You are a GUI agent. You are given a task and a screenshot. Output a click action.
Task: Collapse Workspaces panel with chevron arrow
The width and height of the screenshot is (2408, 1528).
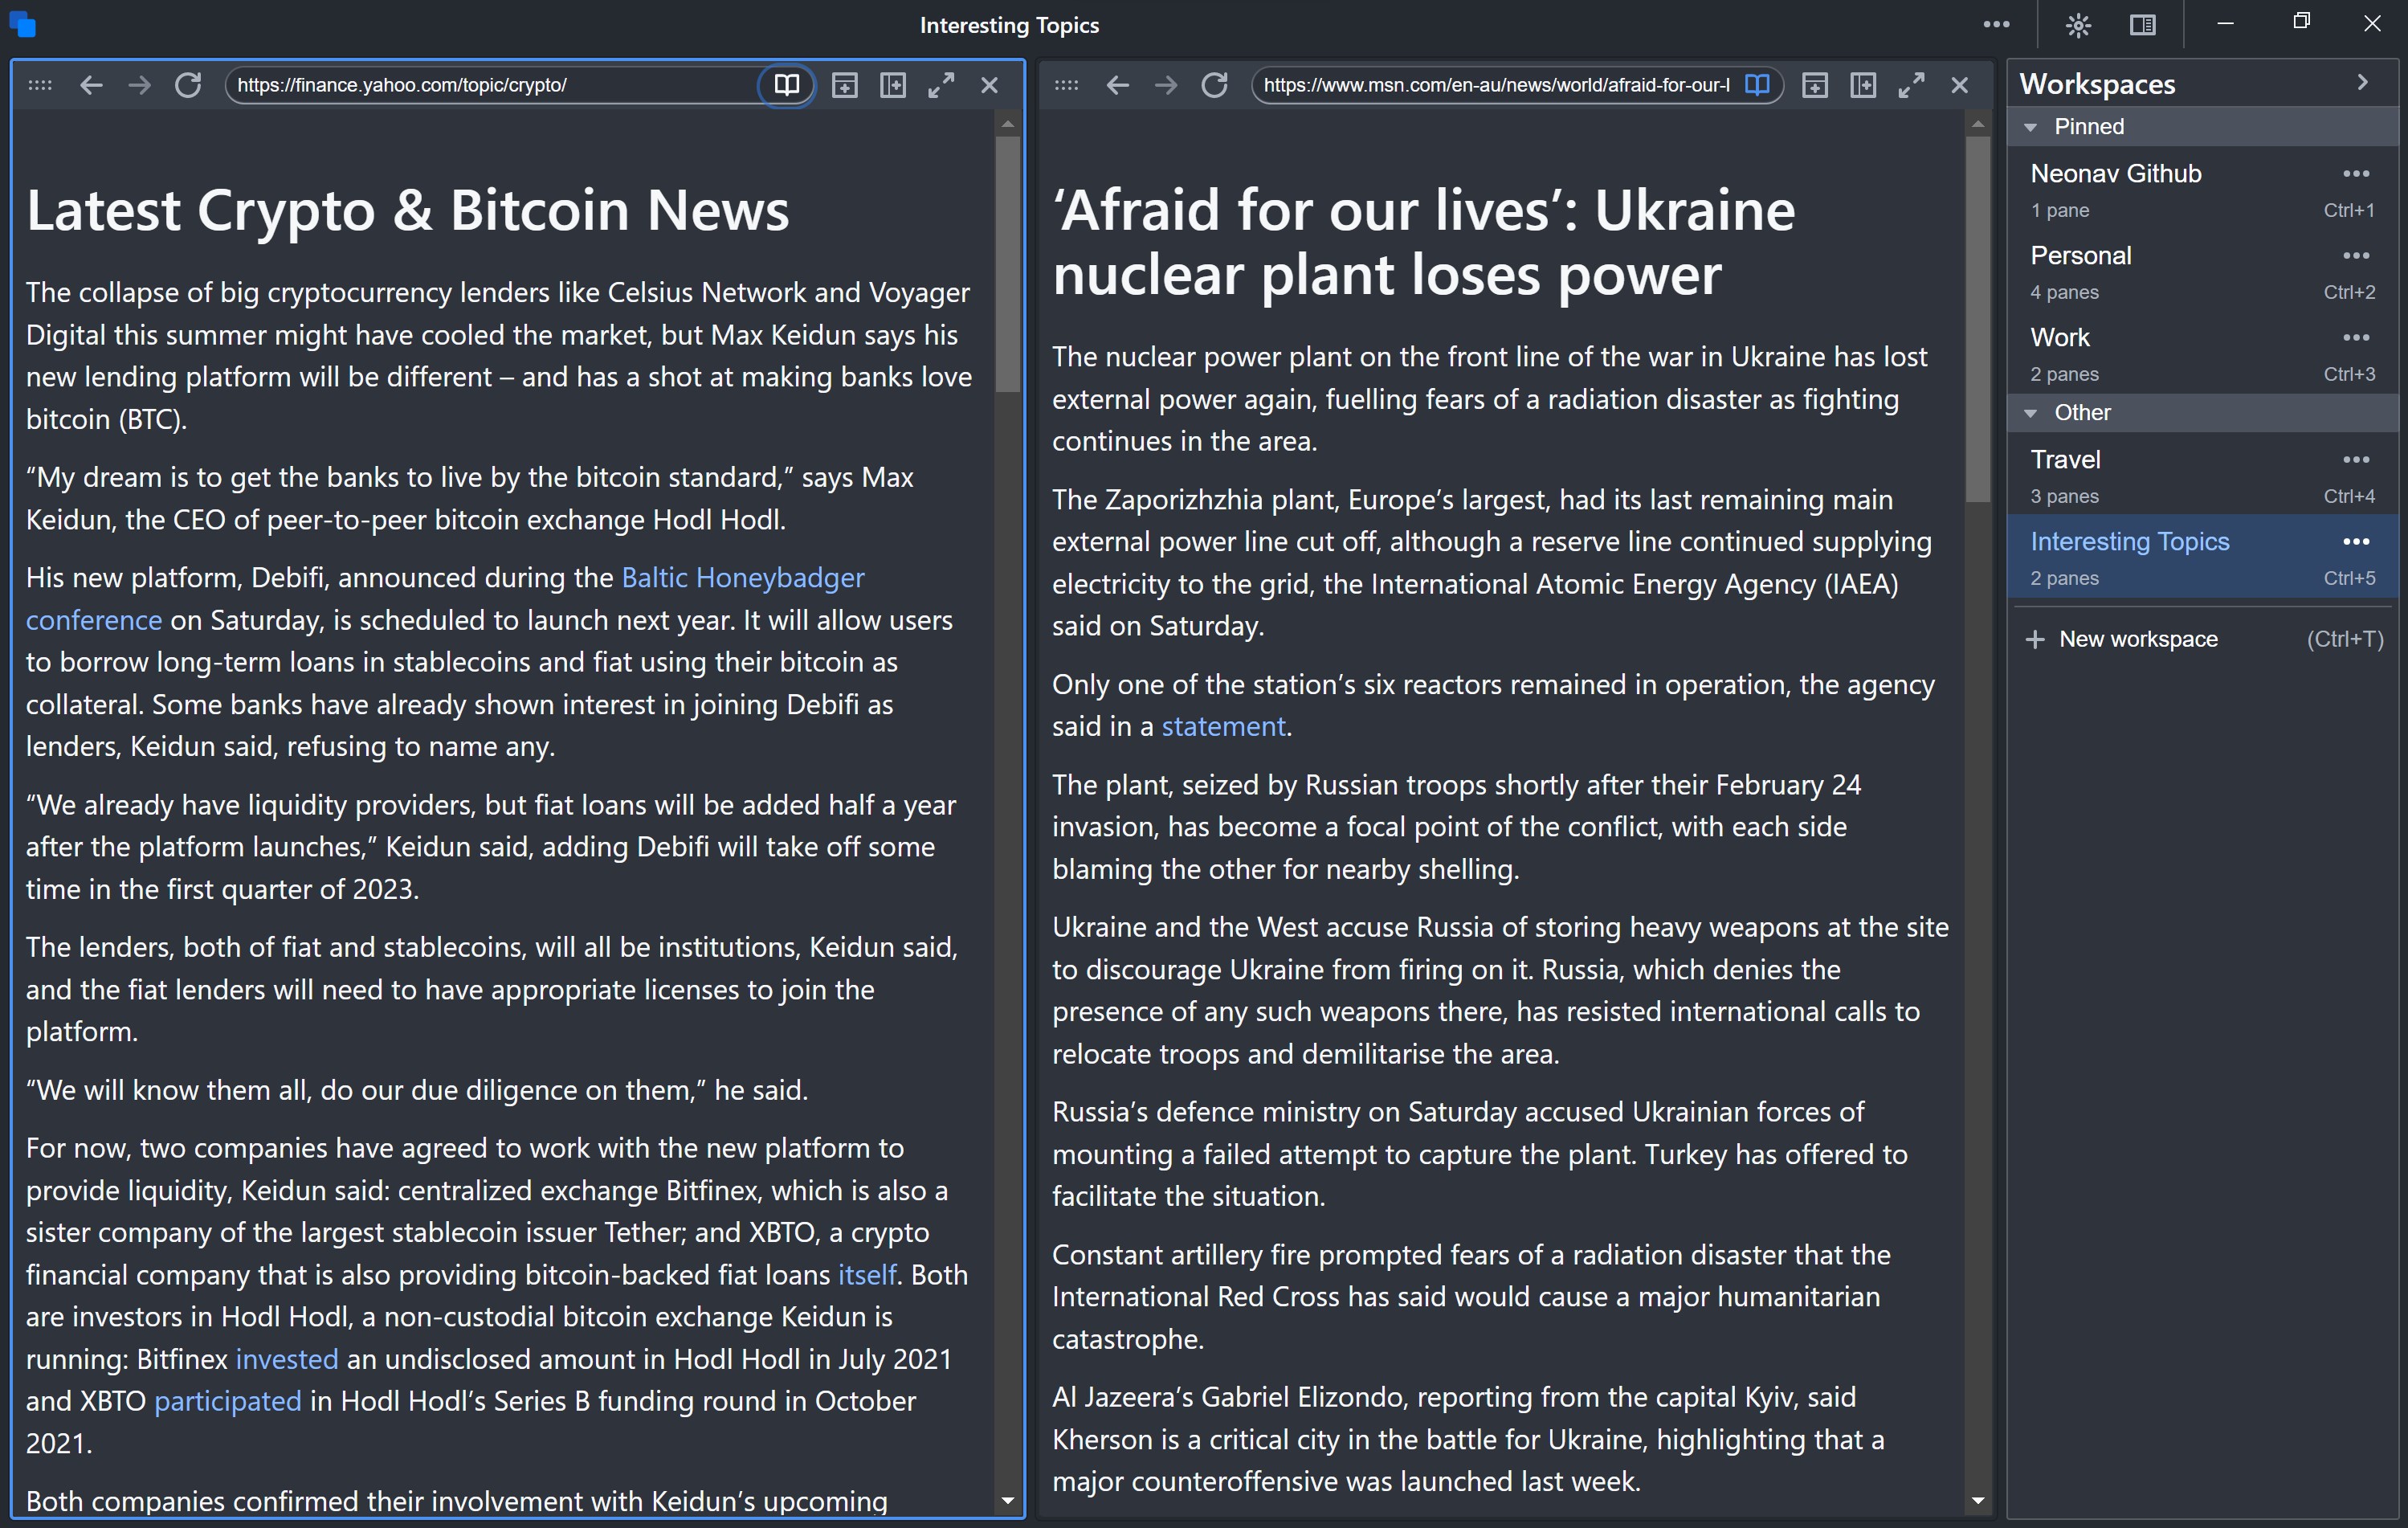[2362, 83]
